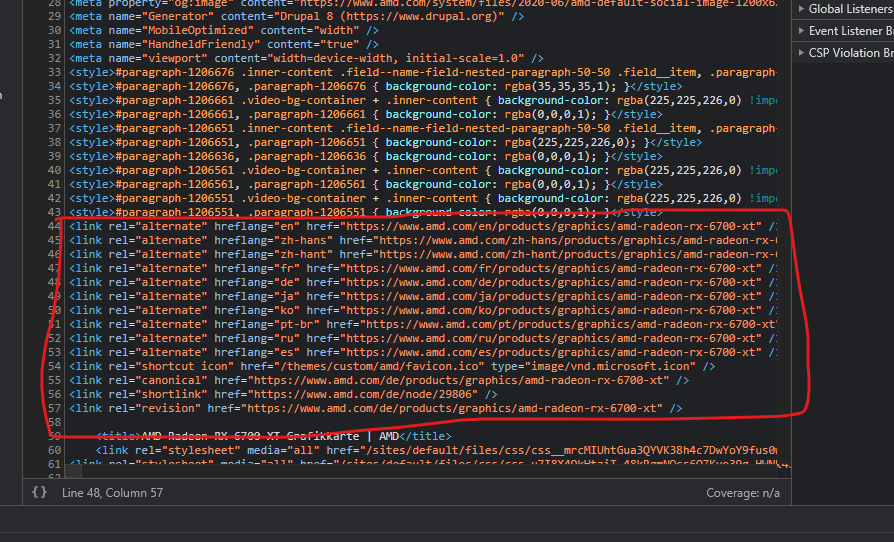894x542 pixels.
Task: Click the shortcut icon favicon.ico line
Action: coord(392,366)
